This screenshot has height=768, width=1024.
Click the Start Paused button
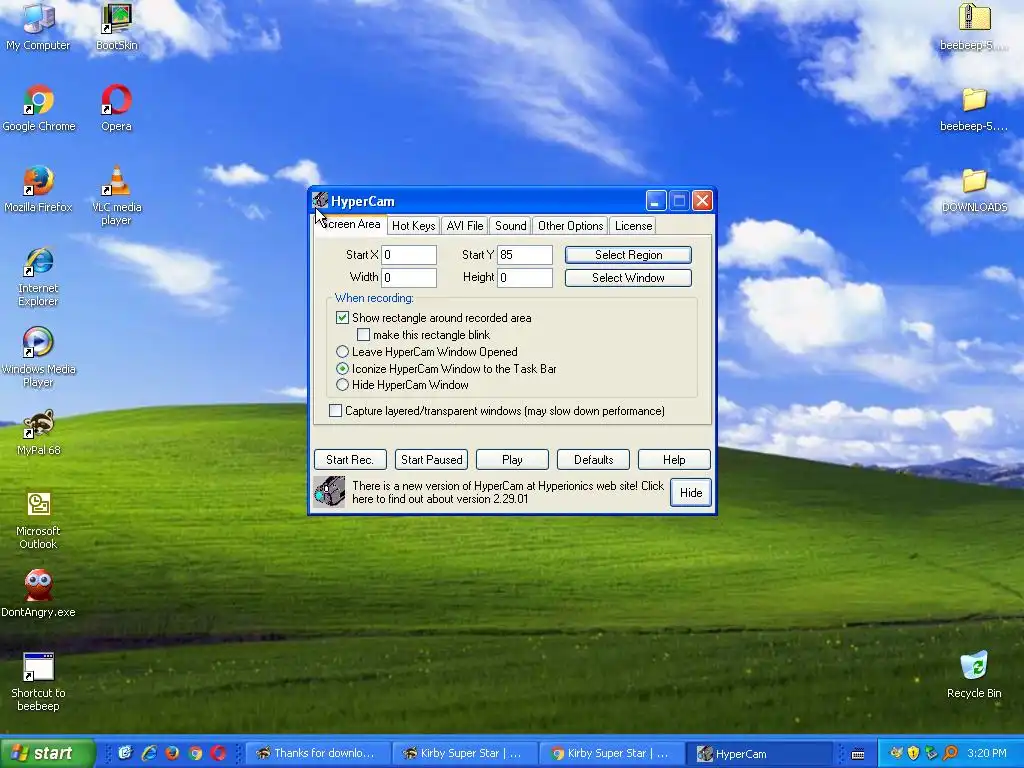432,460
